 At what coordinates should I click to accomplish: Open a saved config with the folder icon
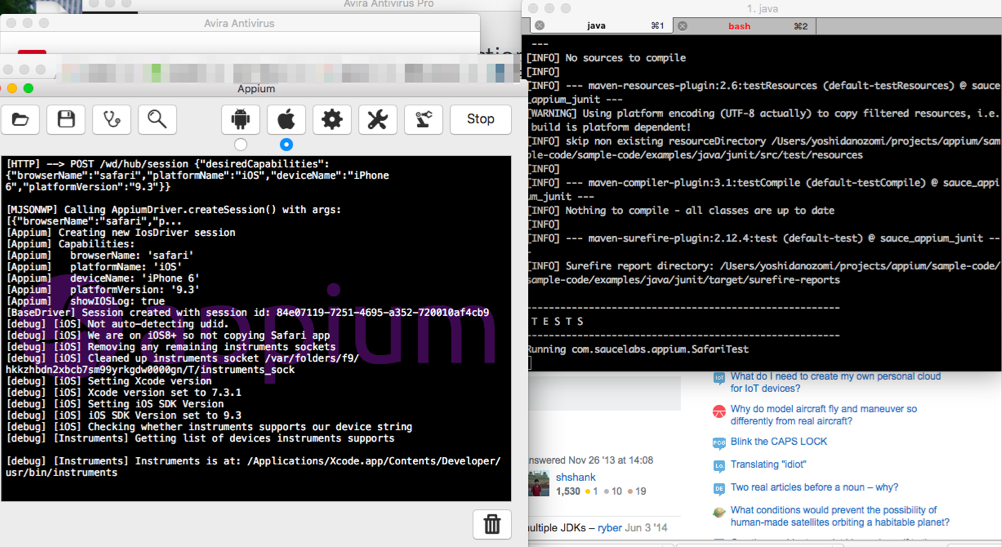tap(20, 119)
